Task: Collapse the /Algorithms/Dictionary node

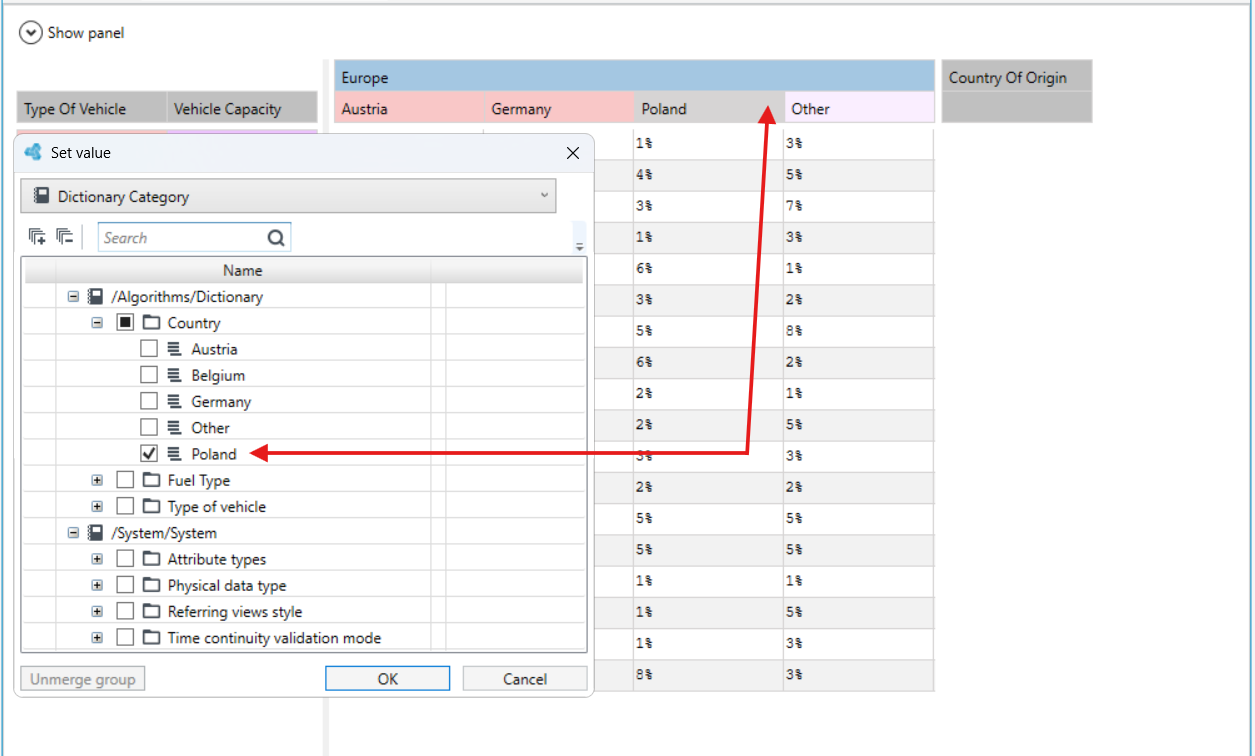Action: tap(73, 297)
